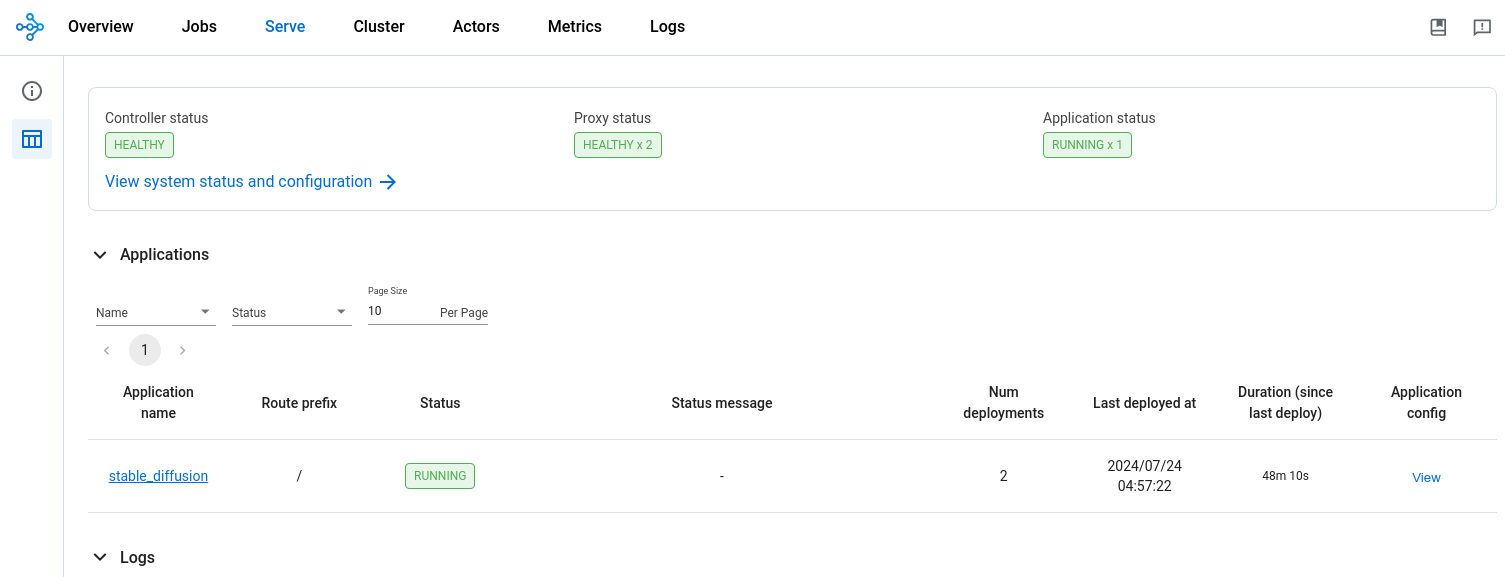The image size is (1505, 577).
Task: Go to the previous page arrow
Action: coord(107,350)
